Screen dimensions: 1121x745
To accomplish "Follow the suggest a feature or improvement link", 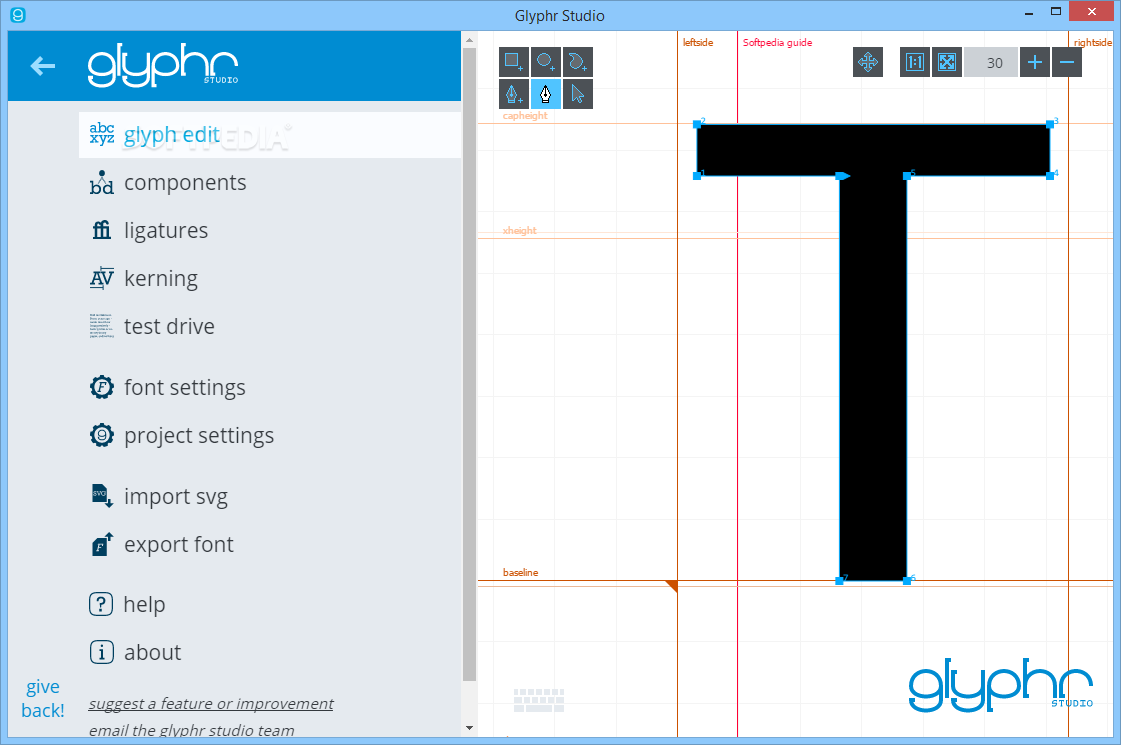I will [211, 704].
